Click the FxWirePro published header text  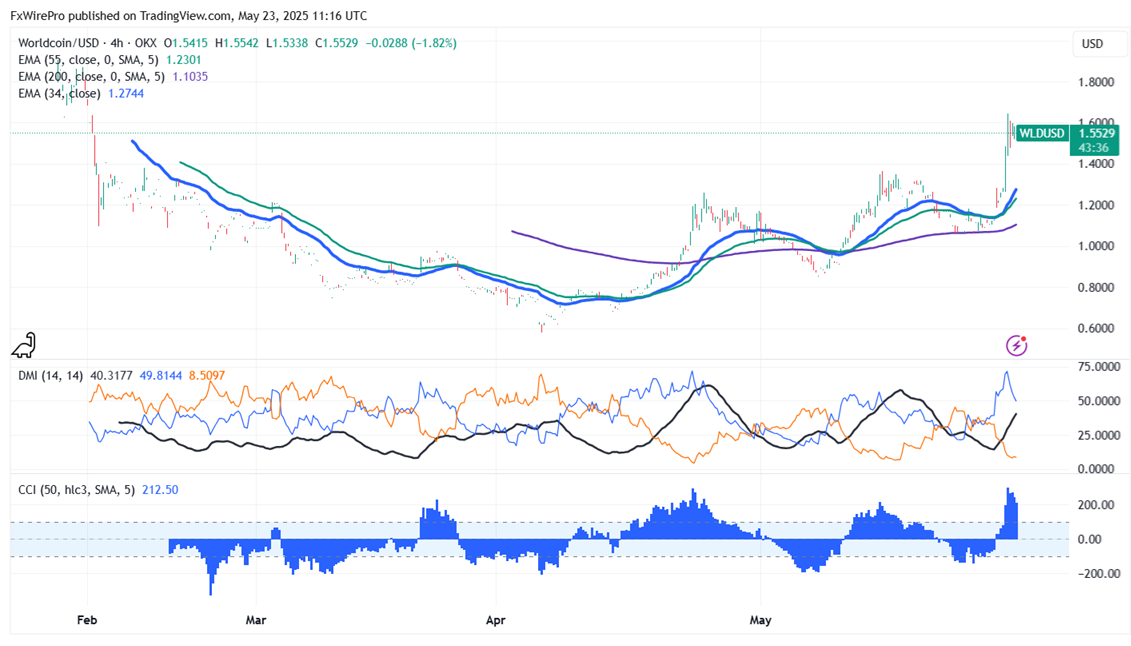[x=188, y=15]
